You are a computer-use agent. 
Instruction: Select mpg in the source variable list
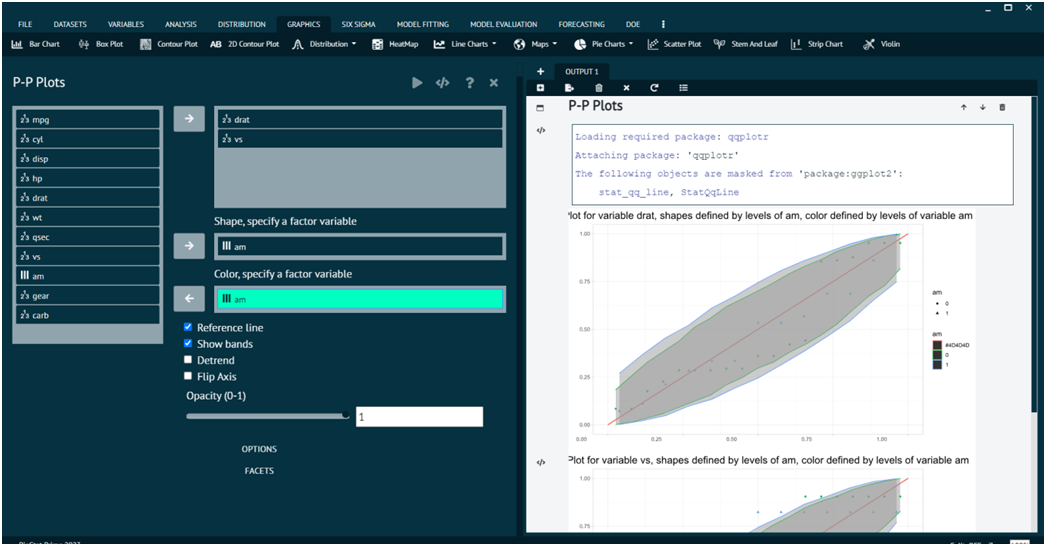pos(87,119)
